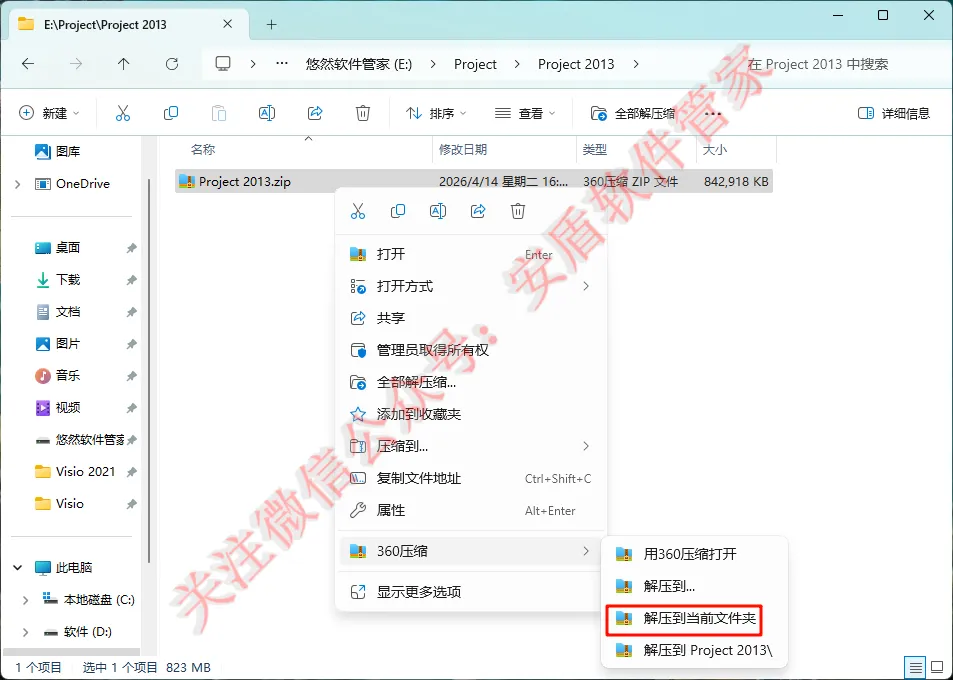The image size is (953, 680).
Task: Open the 新建 dropdown
Action: (x=49, y=113)
